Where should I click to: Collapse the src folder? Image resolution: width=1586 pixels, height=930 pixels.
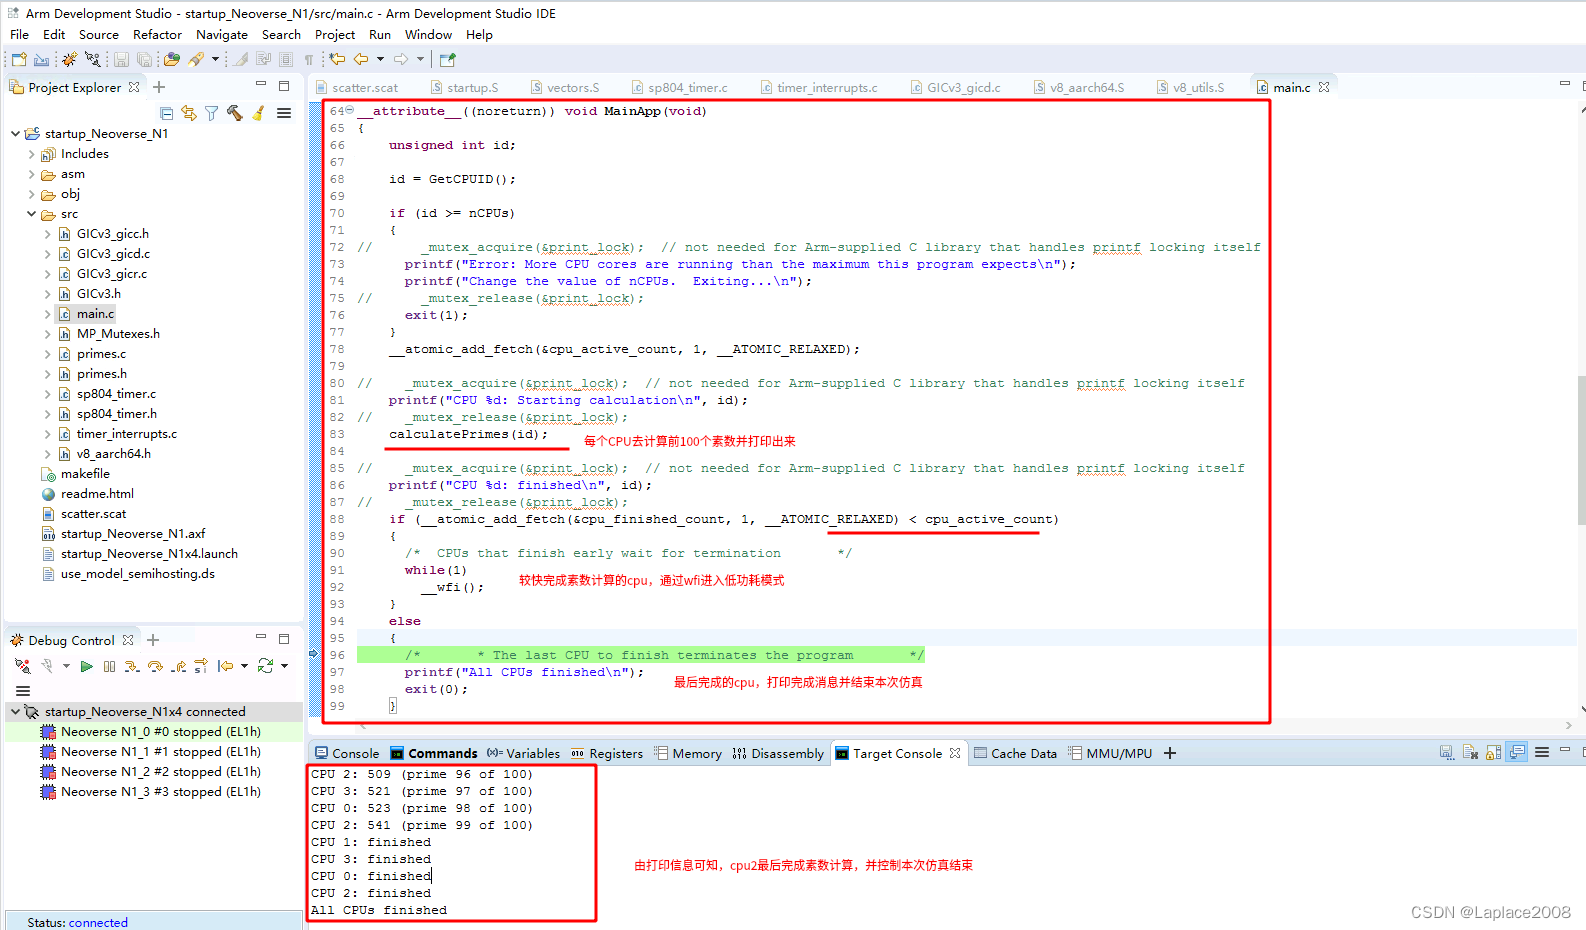[31, 214]
